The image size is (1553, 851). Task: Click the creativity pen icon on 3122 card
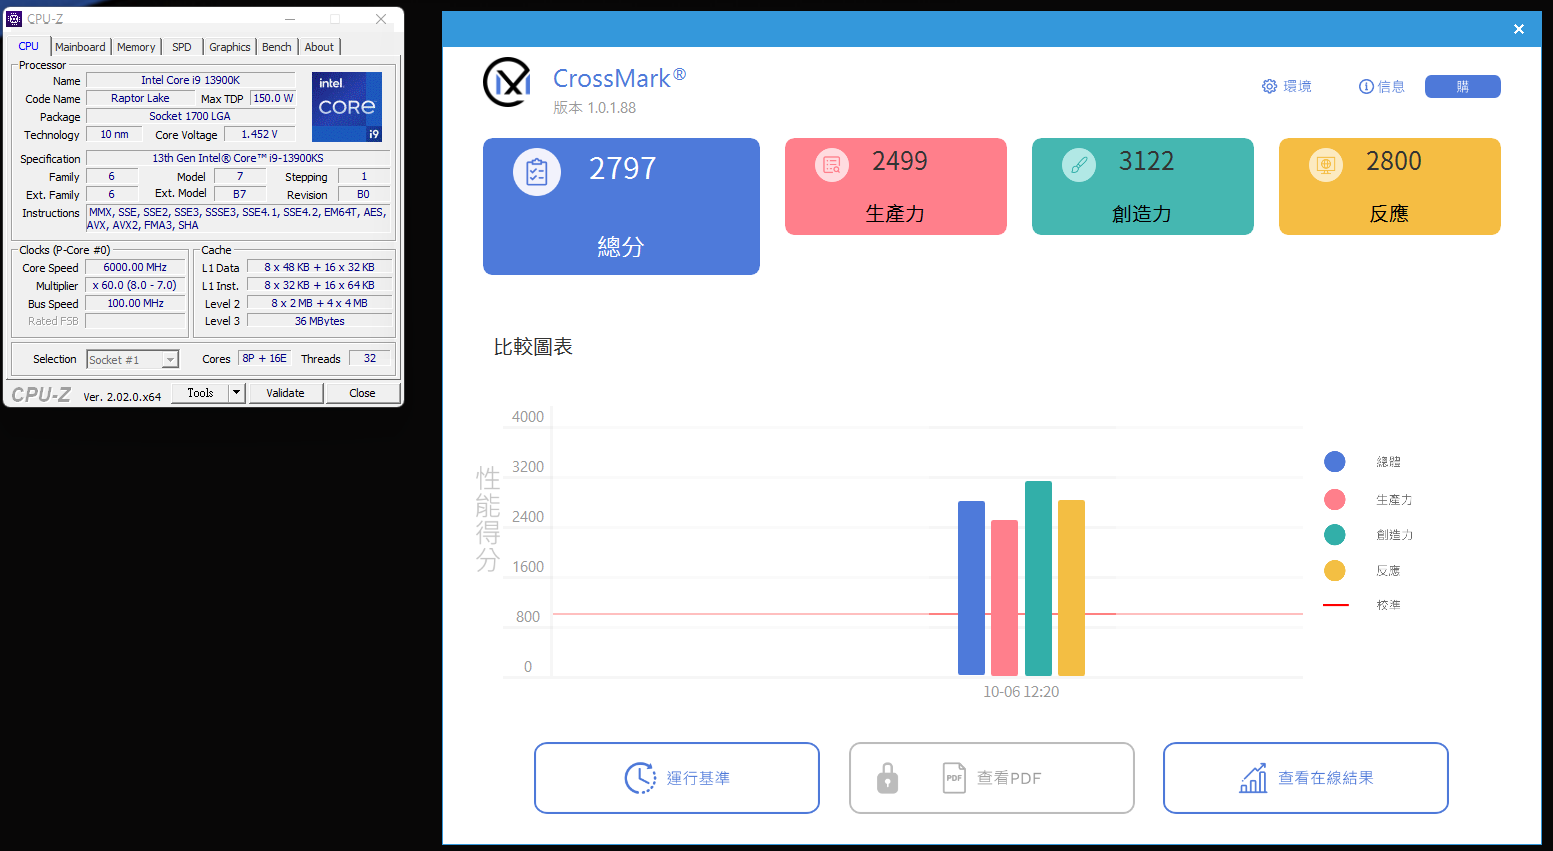pyautogui.click(x=1079, y=165)
